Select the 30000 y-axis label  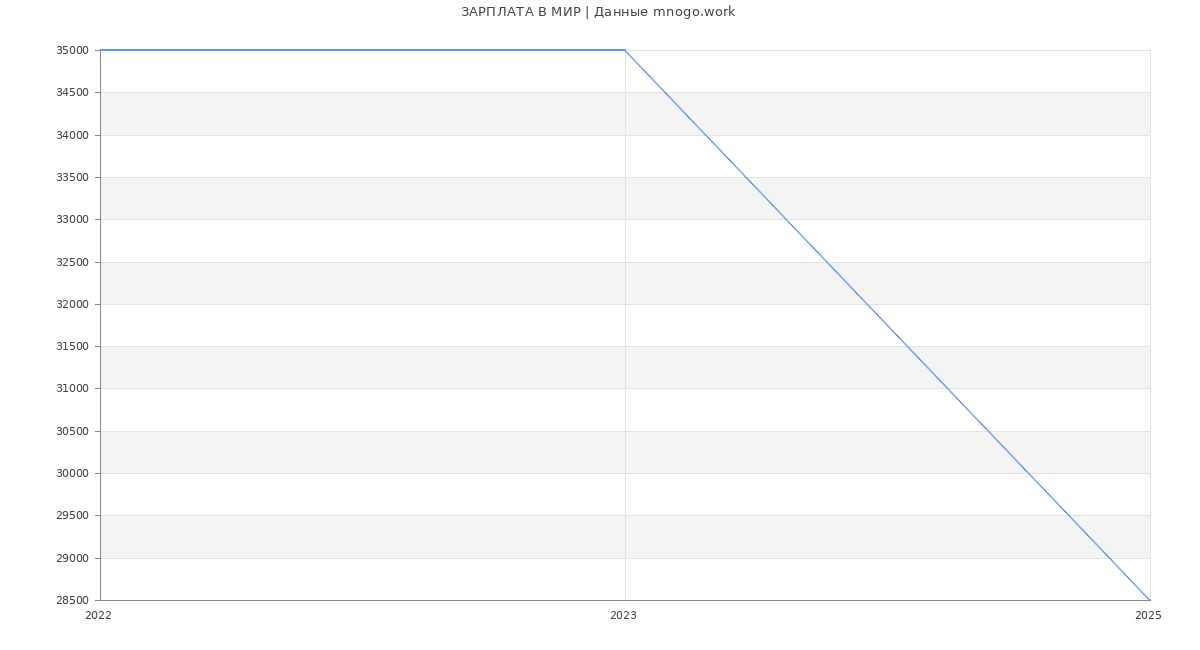[x=73, y=474]
